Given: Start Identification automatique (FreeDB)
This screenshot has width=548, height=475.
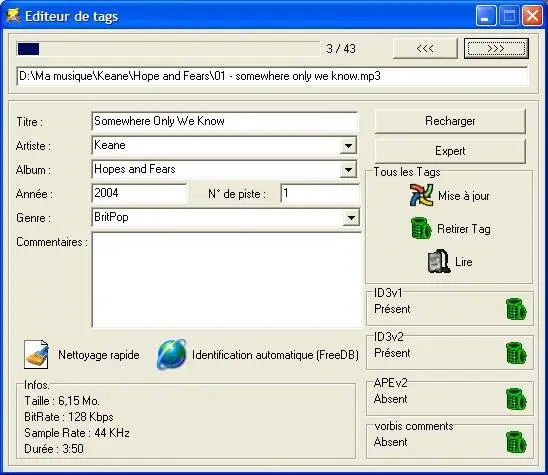Looking at the screenshot, I should pyautogui.click(x=275, y=355).
